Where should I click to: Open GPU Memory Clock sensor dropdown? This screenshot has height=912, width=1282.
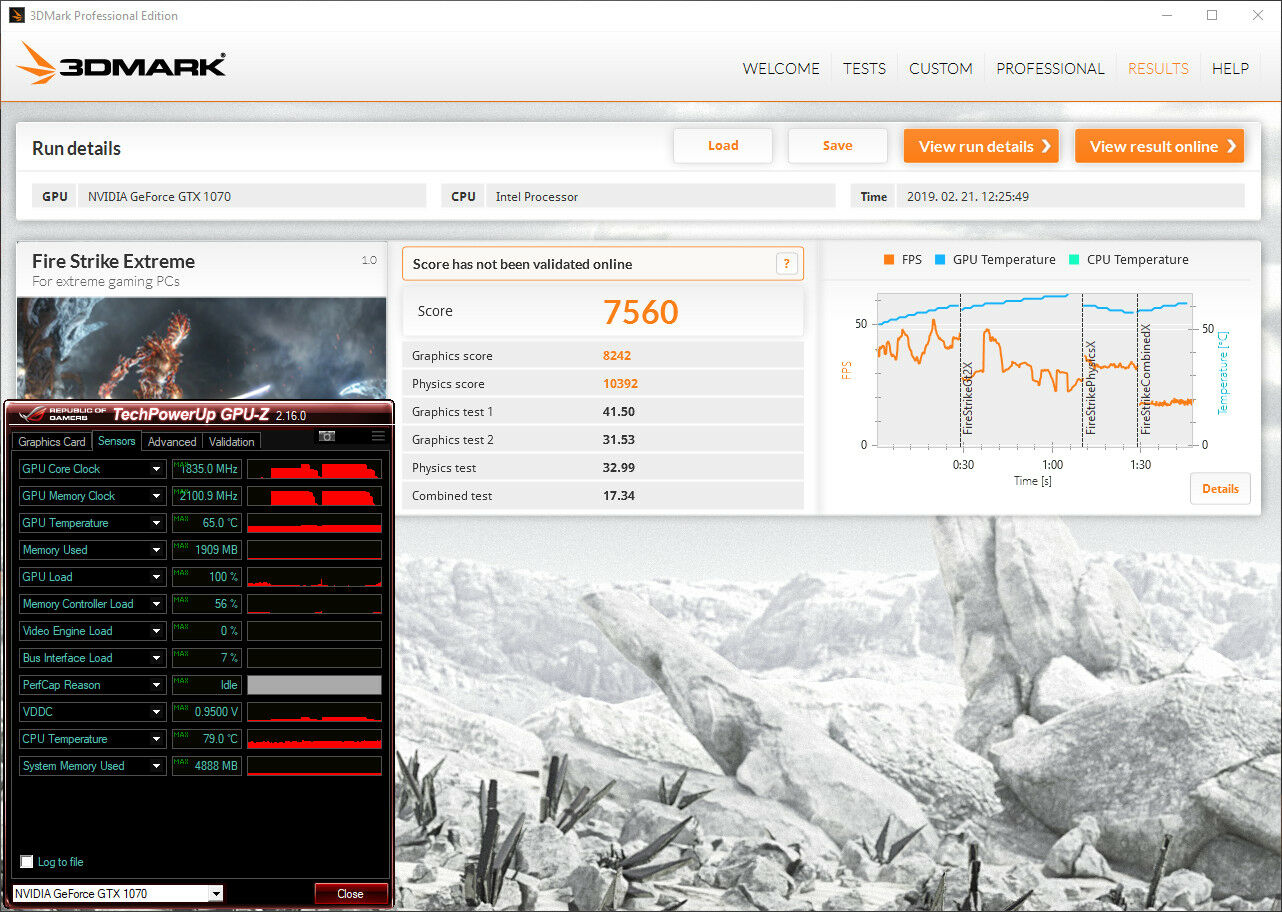157,496
